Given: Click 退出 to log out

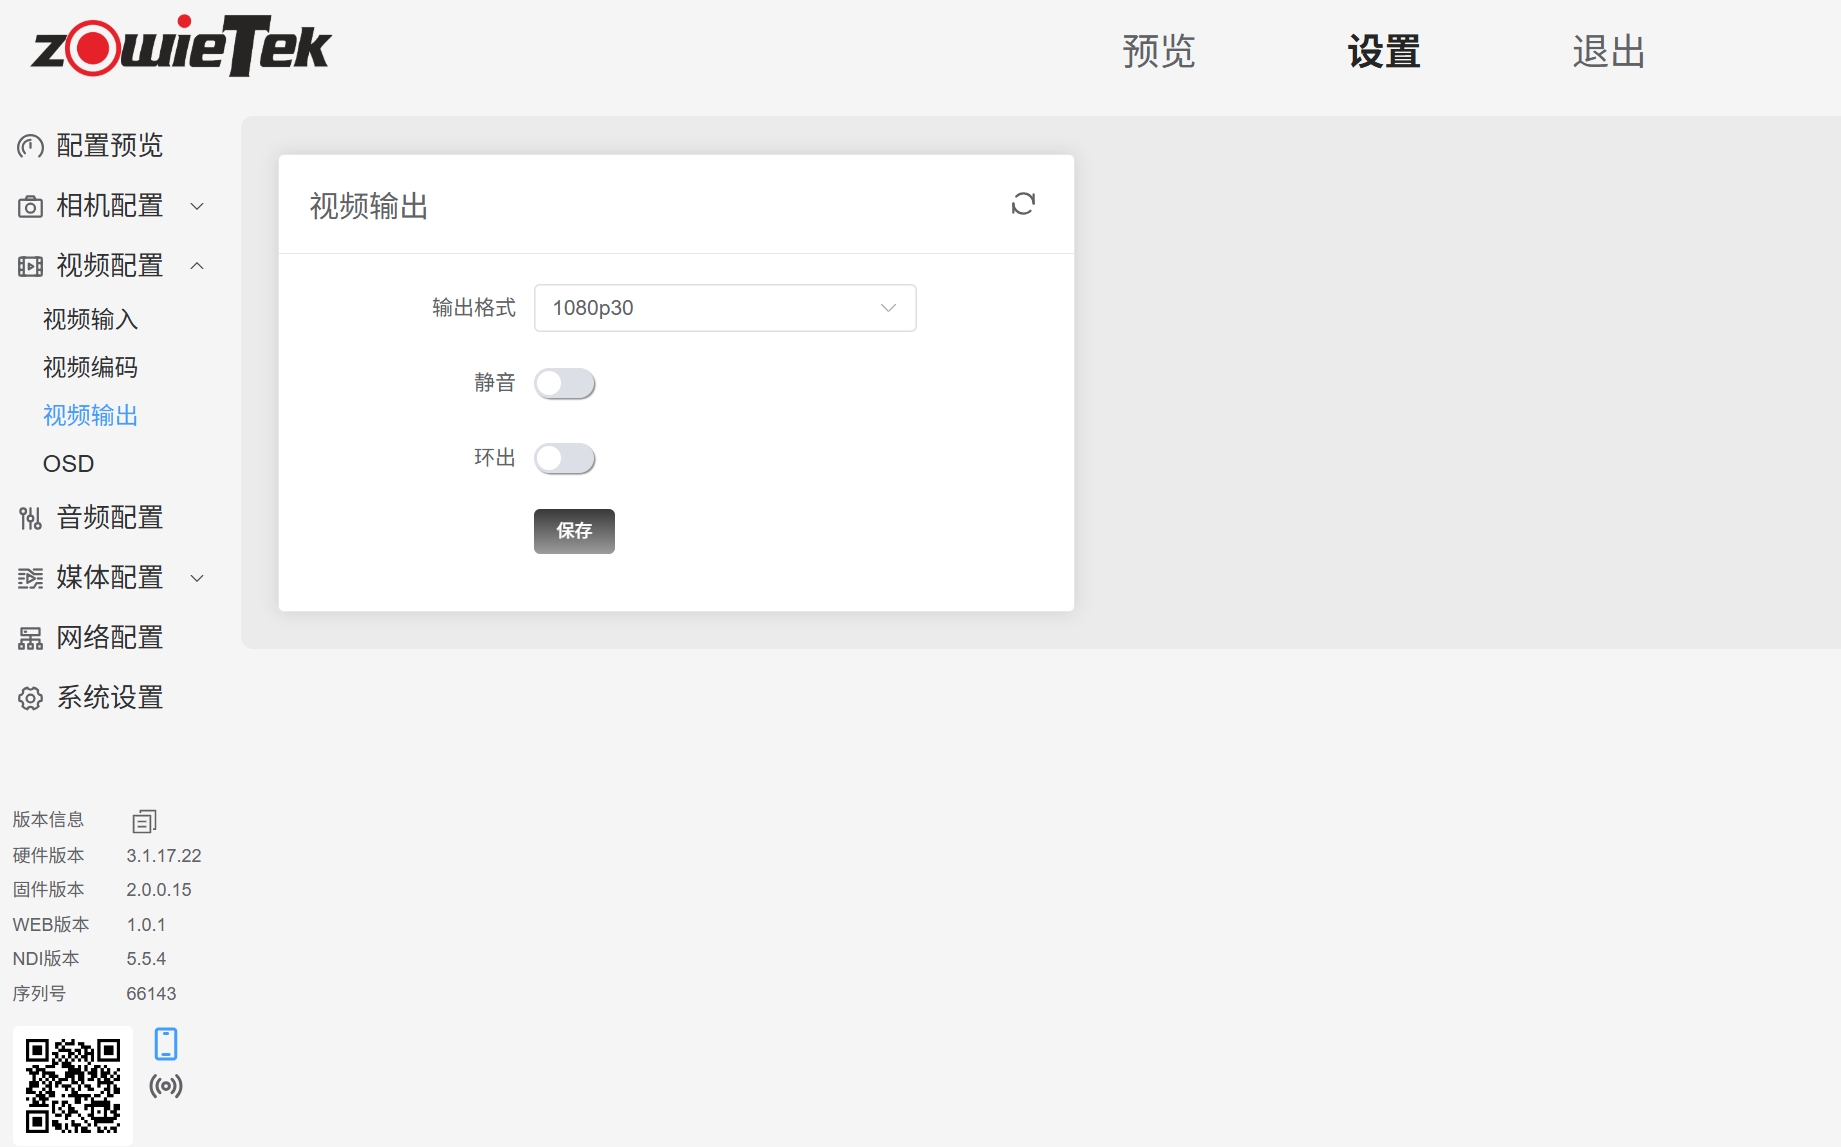Looking at the screenshot, I should tap(1608, 51).
